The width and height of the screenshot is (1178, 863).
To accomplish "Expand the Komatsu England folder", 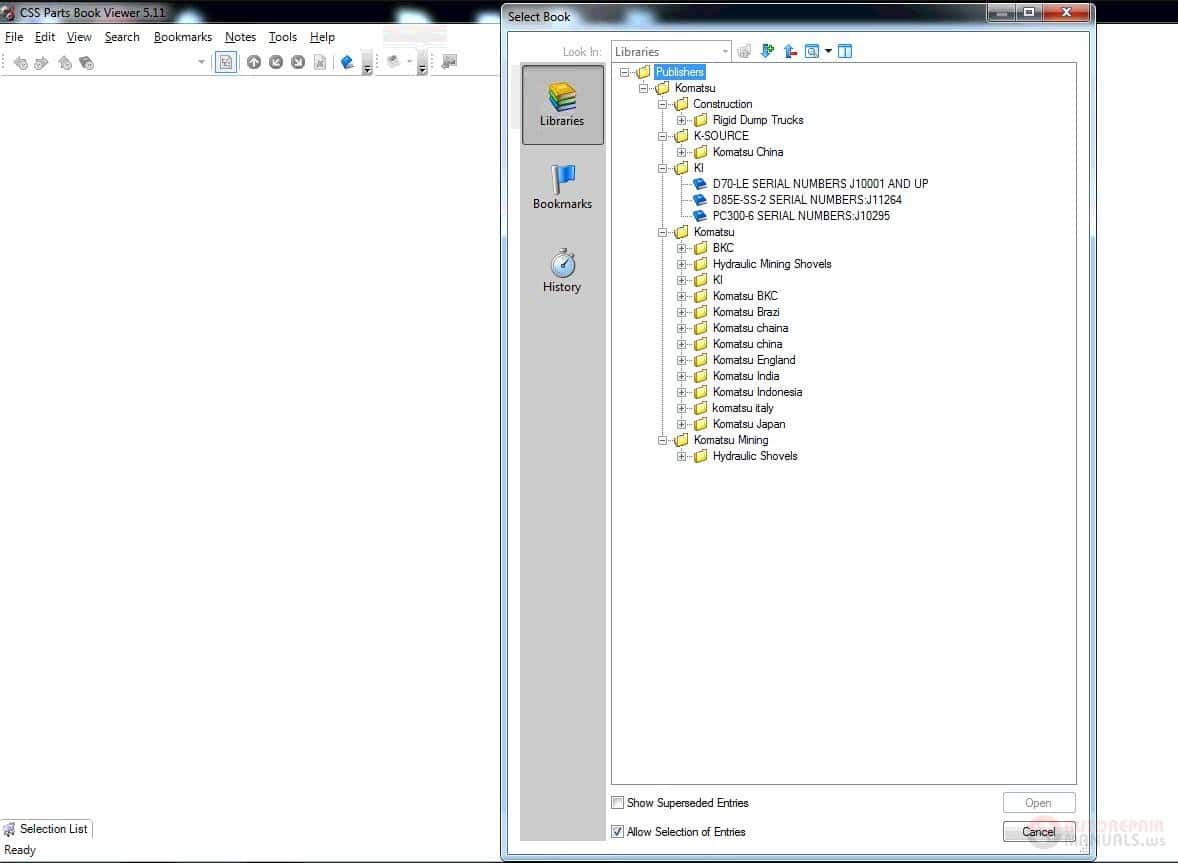I will tap(681, 361).
